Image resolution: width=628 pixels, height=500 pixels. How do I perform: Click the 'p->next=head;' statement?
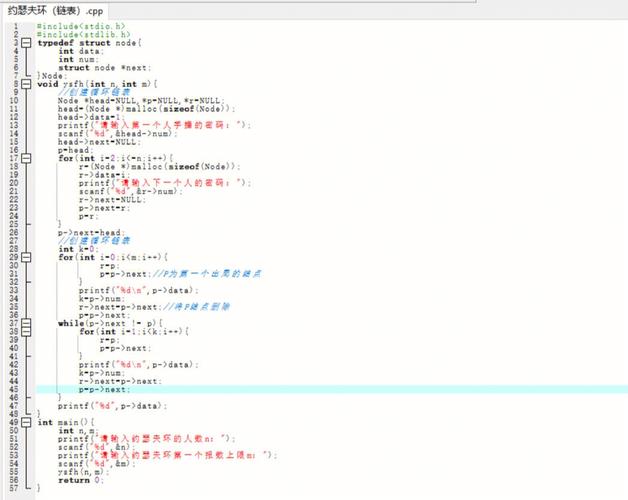[x=88, y=232]
